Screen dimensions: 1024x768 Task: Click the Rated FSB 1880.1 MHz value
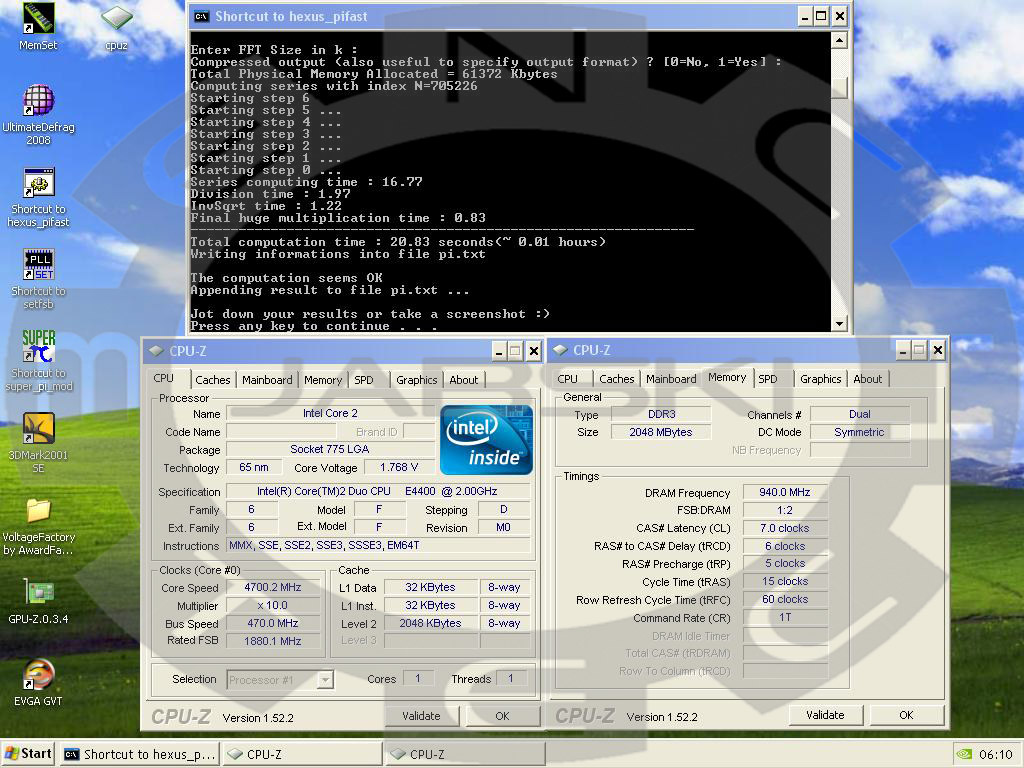tap(272, 641)
